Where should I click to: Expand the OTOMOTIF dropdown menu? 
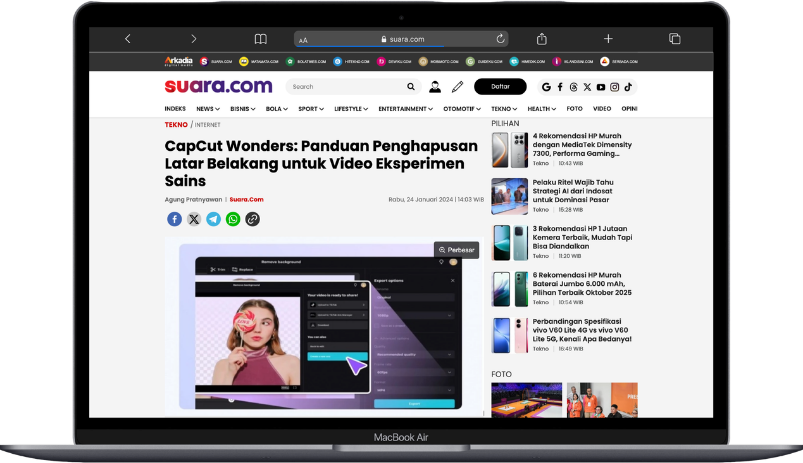462,109
